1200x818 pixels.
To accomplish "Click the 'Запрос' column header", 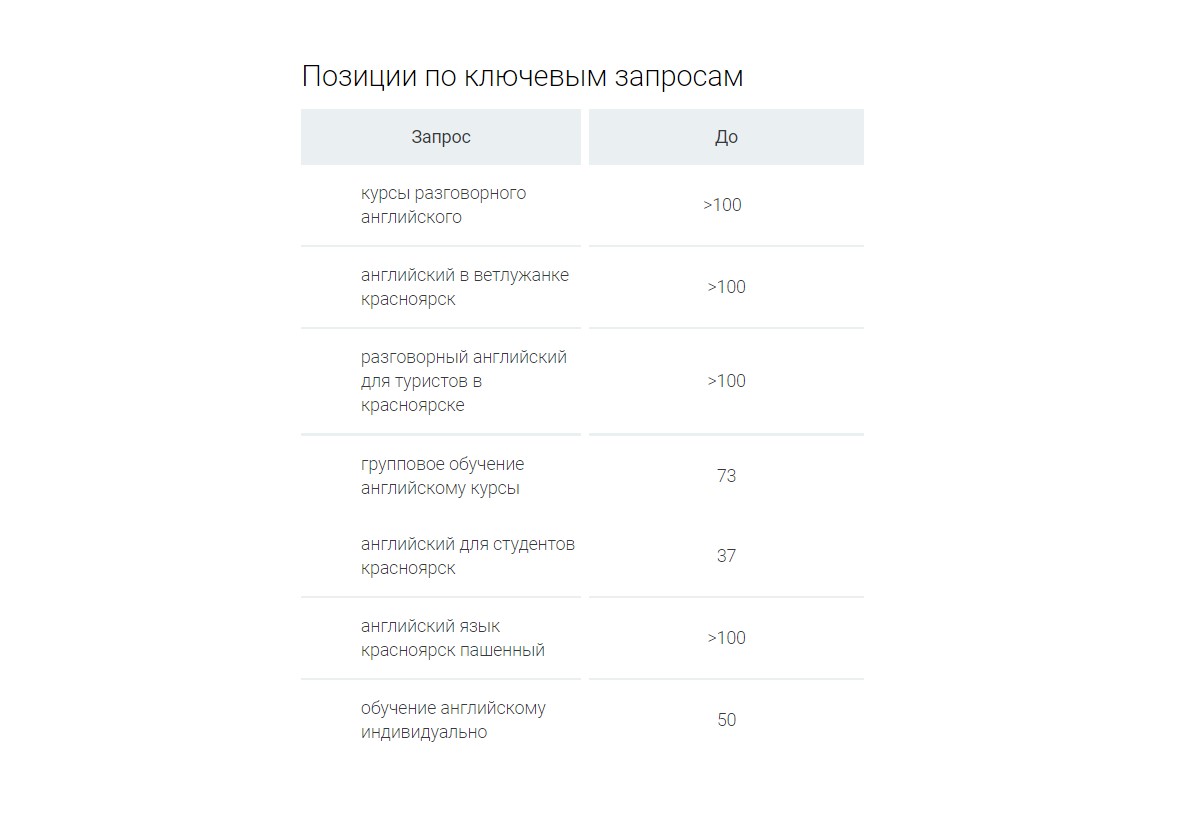I will click(x=441, y=137).
